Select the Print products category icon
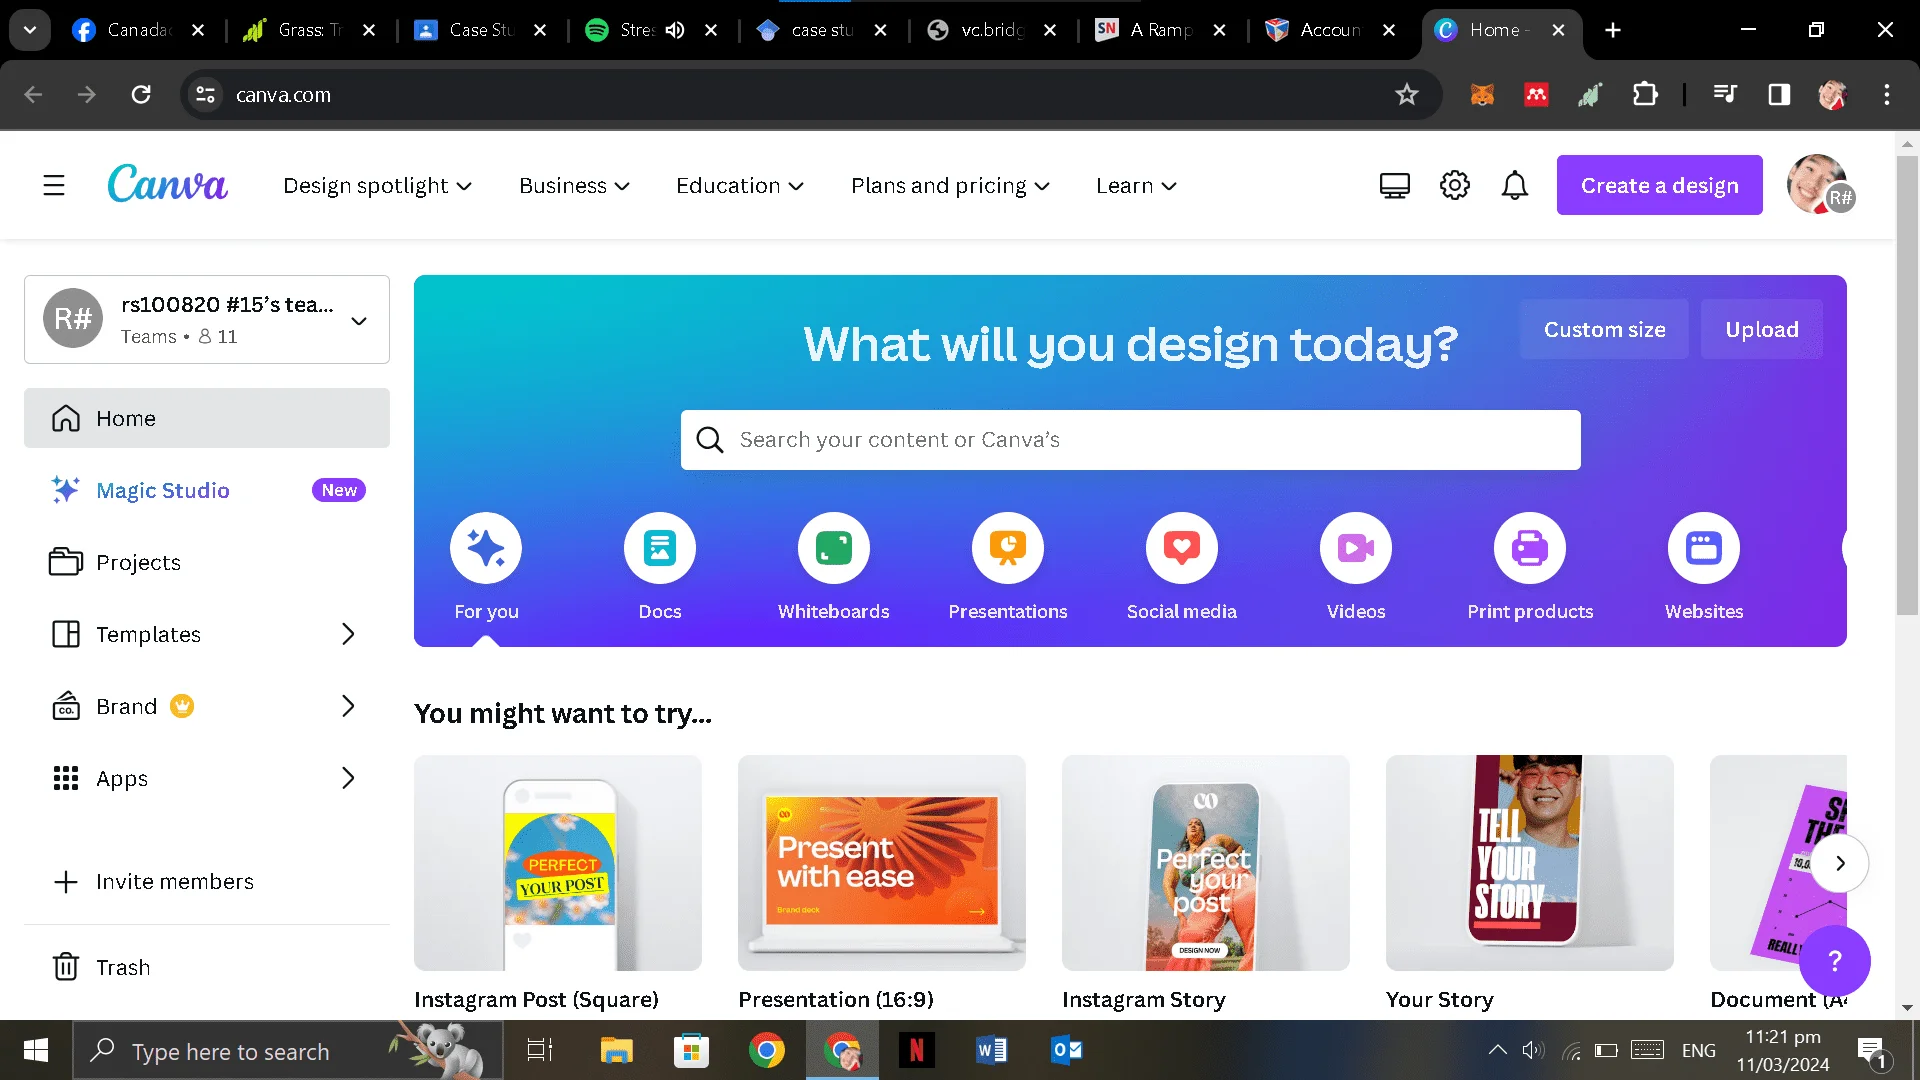 pos(1530,548)
